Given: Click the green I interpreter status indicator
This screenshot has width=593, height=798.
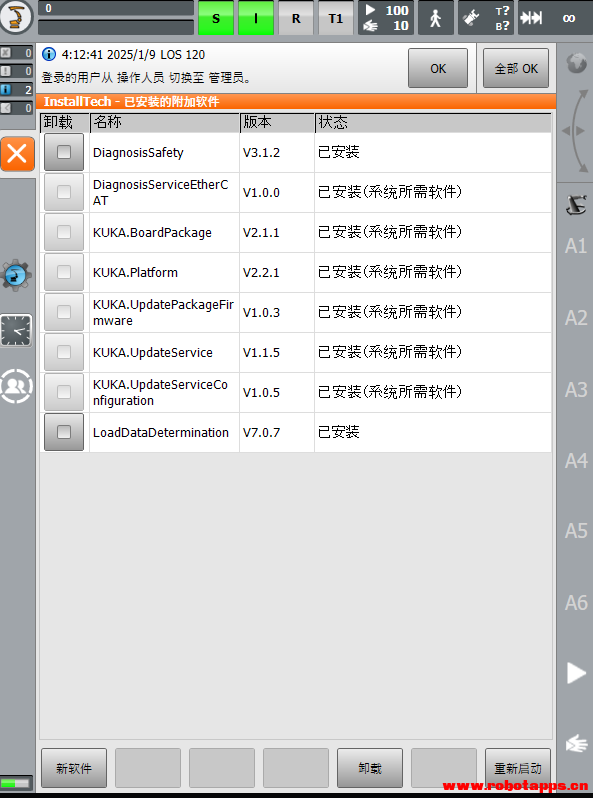Looking at the screenshot, I should [256, 18].
